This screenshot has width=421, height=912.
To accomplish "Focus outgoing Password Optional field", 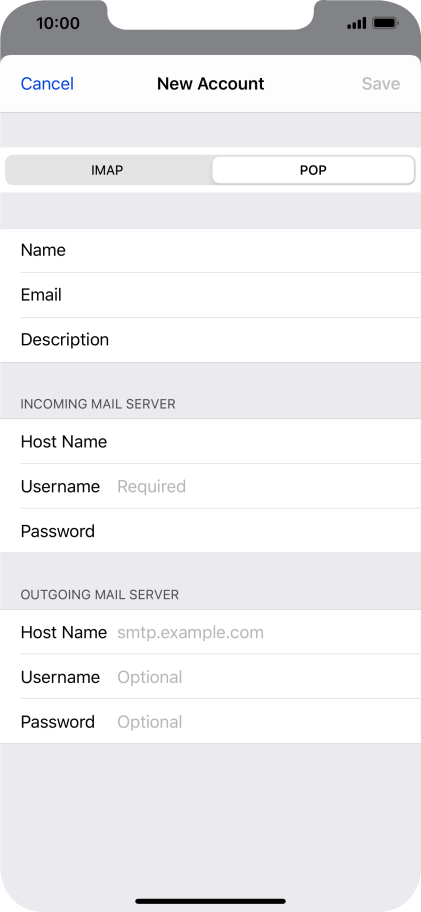I will coord(210,722).
